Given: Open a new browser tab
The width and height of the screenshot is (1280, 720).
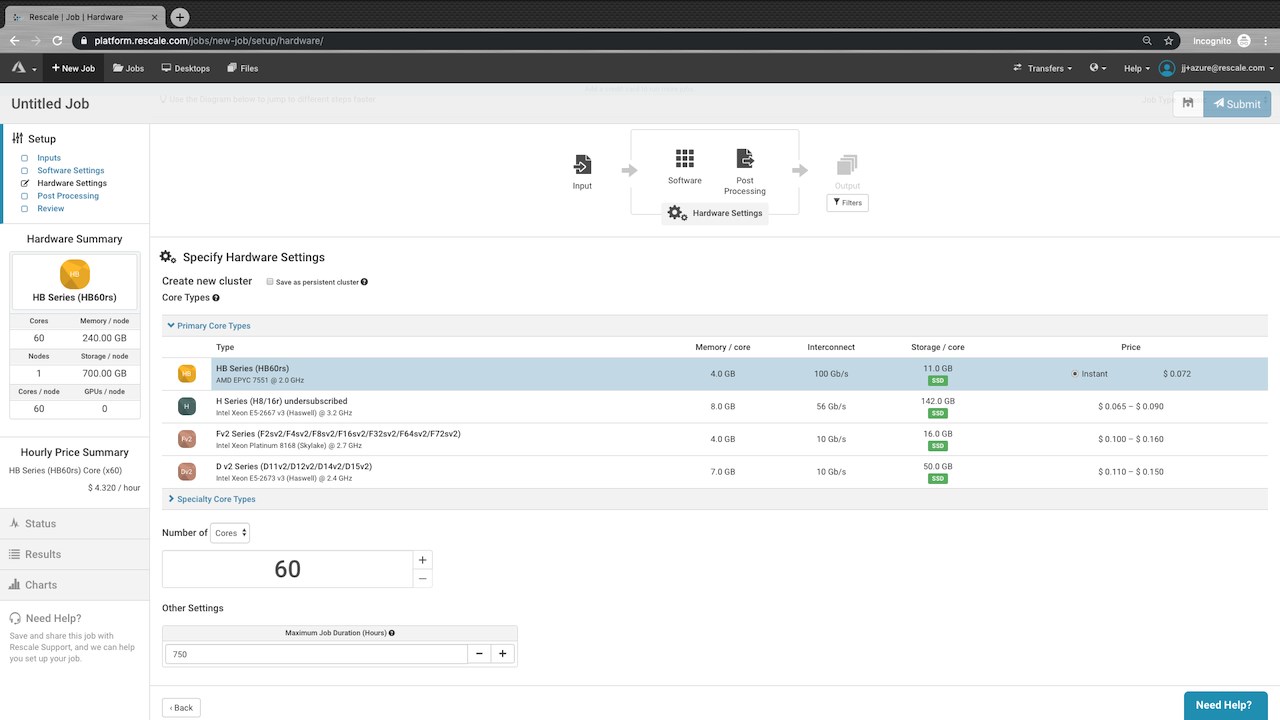Looking at the screenshot, I should tap(180, 17).
